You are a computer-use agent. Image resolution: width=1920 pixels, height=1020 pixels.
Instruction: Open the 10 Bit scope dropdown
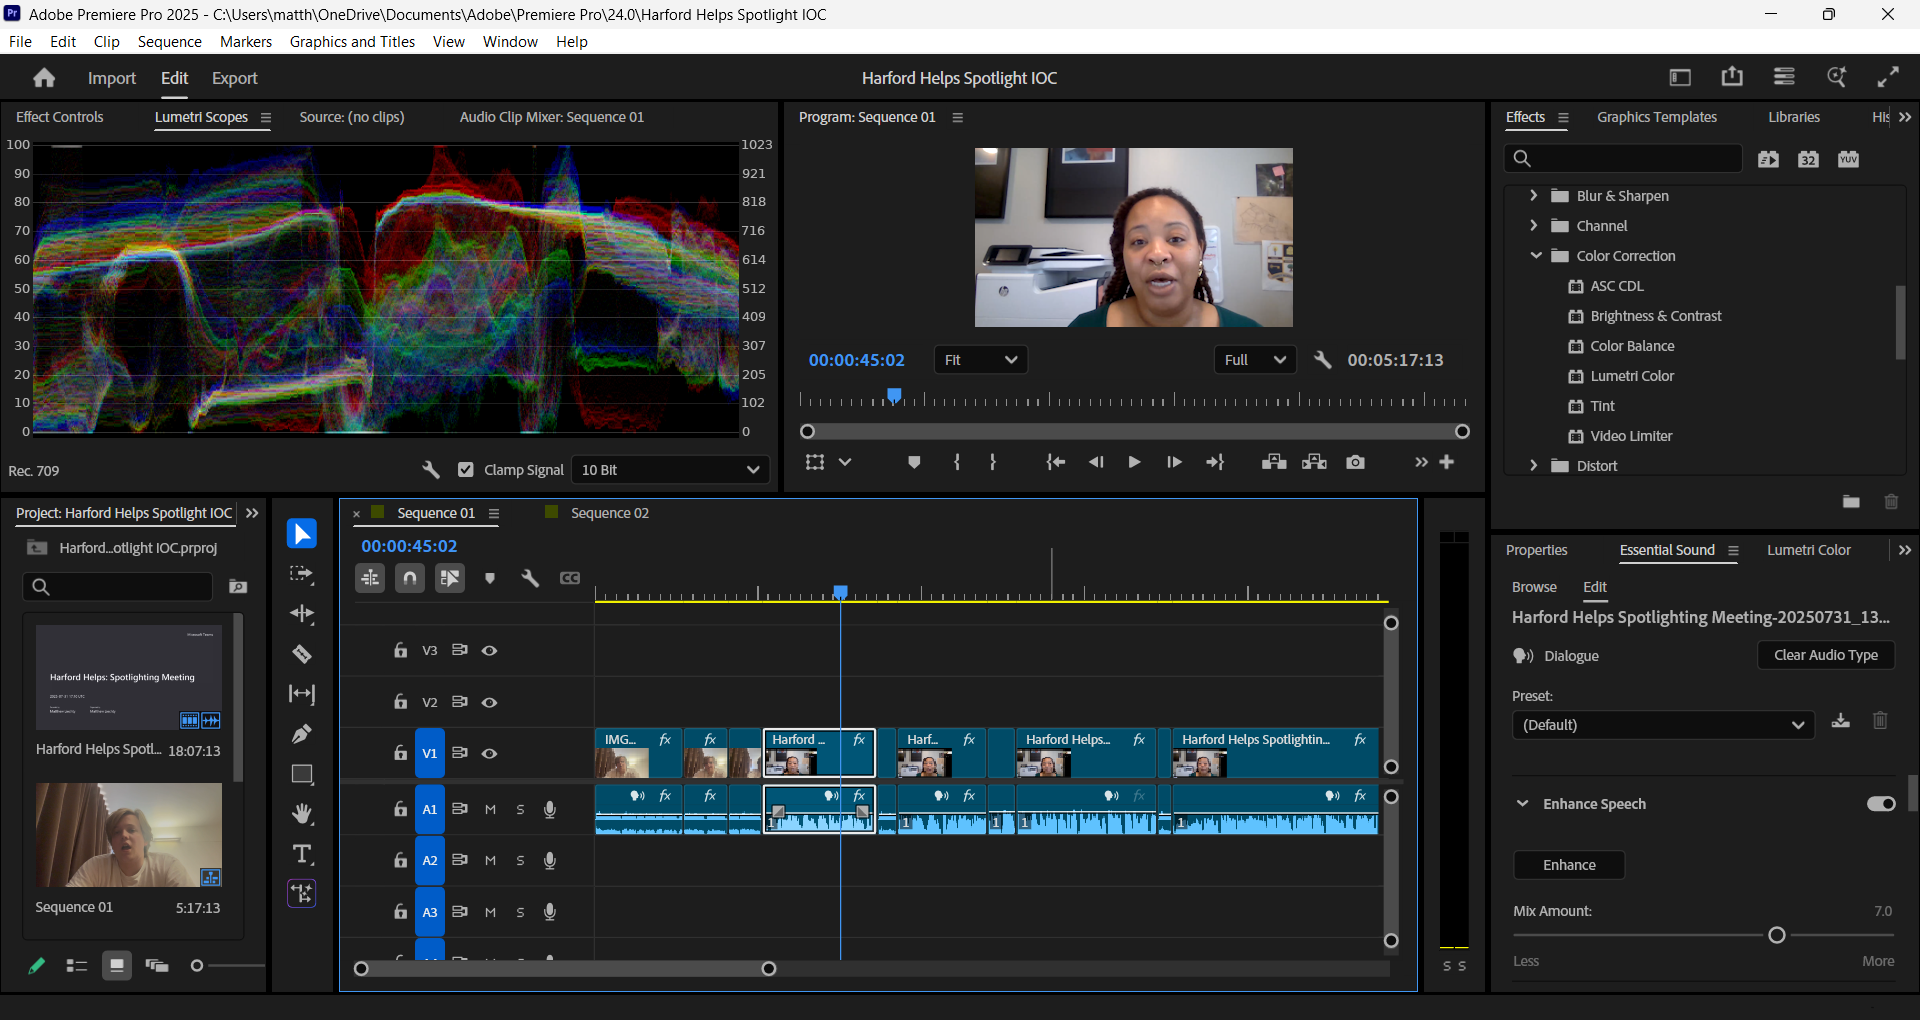(671, 470)
